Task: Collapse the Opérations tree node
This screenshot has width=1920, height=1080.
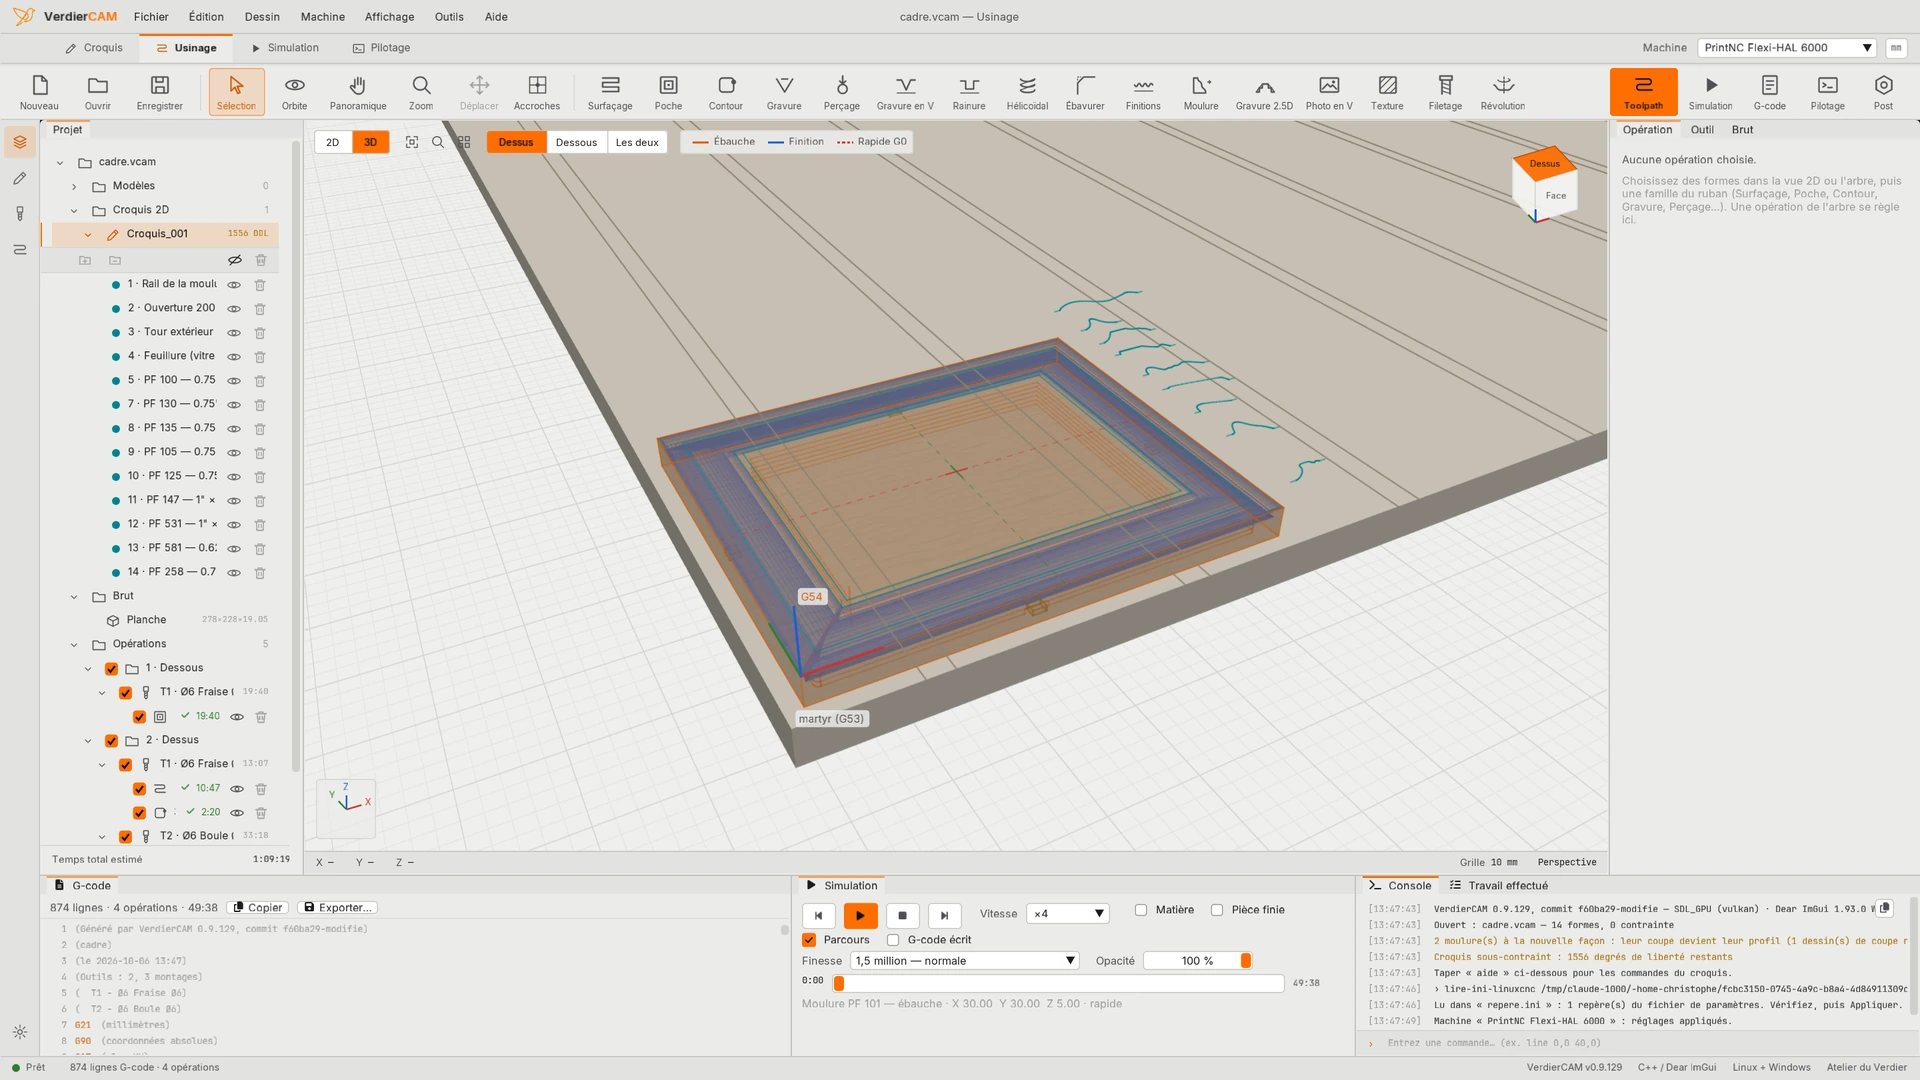Action: pos(74,645)
